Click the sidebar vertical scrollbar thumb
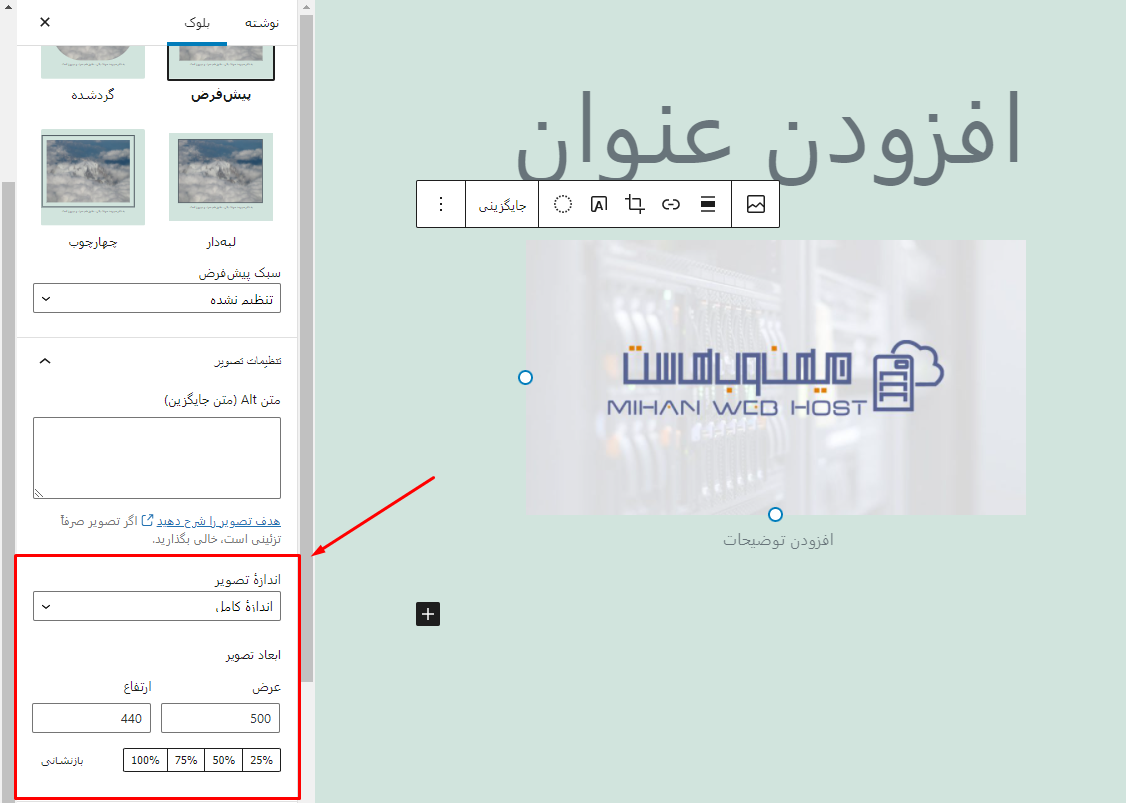Screen dimensions: 1126x803 [307, 348]
